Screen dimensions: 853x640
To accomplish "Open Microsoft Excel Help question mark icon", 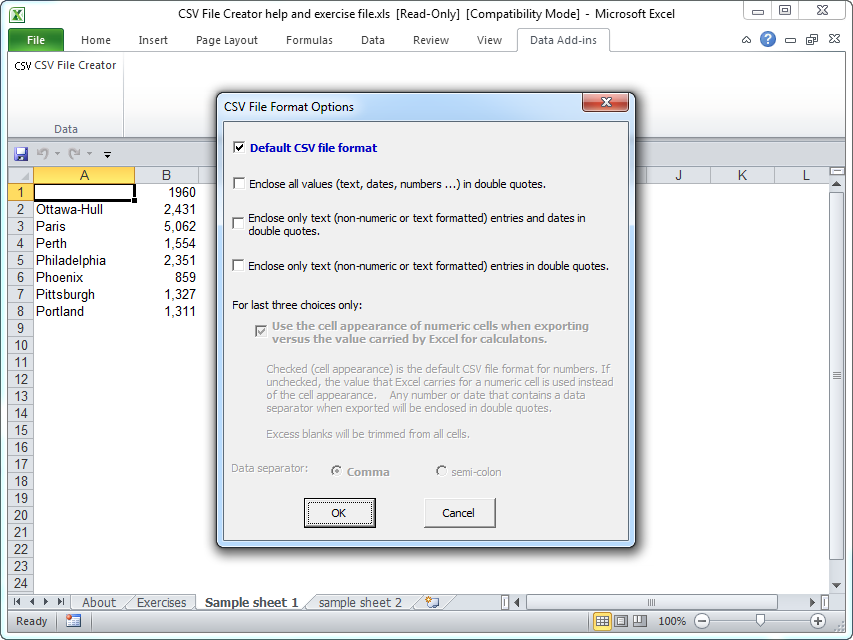I will (x=768, y=39).
